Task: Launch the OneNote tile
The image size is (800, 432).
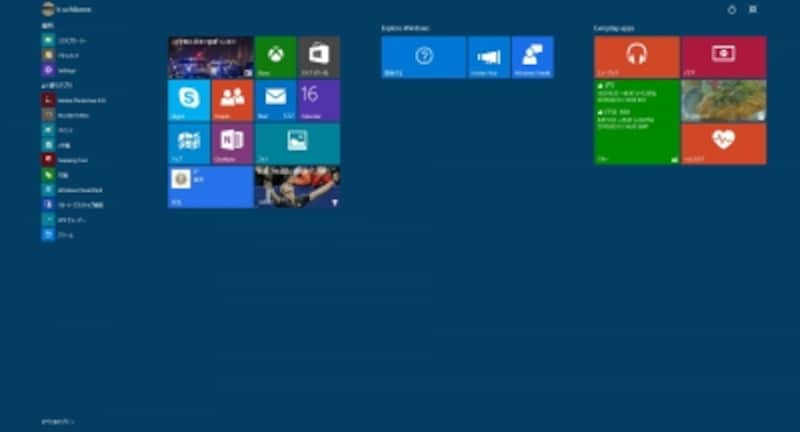Action: 232,143
